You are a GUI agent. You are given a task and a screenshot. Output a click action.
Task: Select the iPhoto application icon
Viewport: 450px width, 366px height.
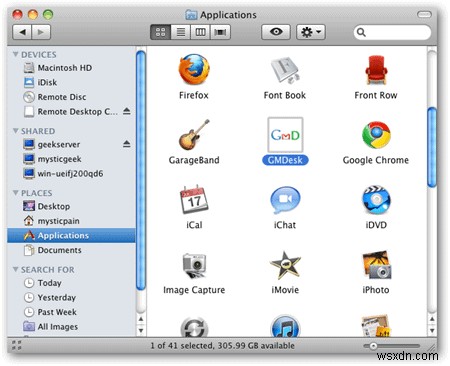coord(377,265)
